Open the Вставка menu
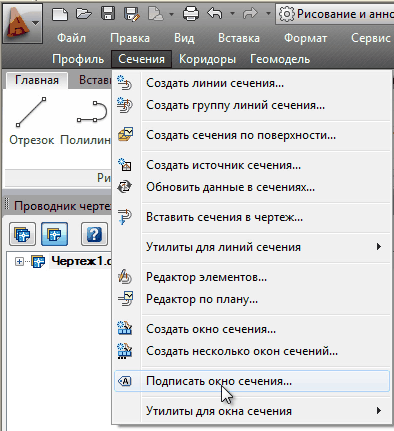The width and height of the screenshot is (394, 431). pyautogui.click(x=239, y=38)
